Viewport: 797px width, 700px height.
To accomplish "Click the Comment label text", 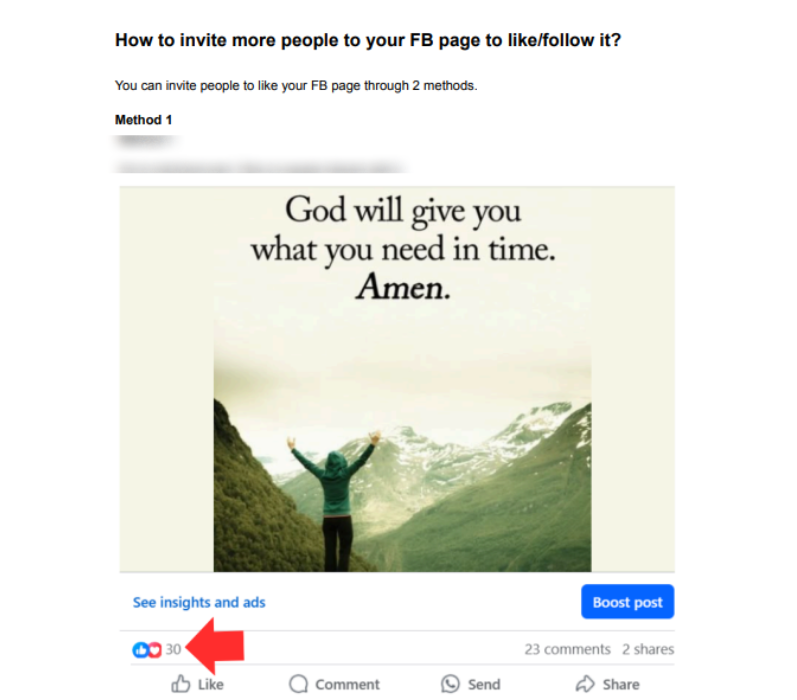I will click(347, 684).
